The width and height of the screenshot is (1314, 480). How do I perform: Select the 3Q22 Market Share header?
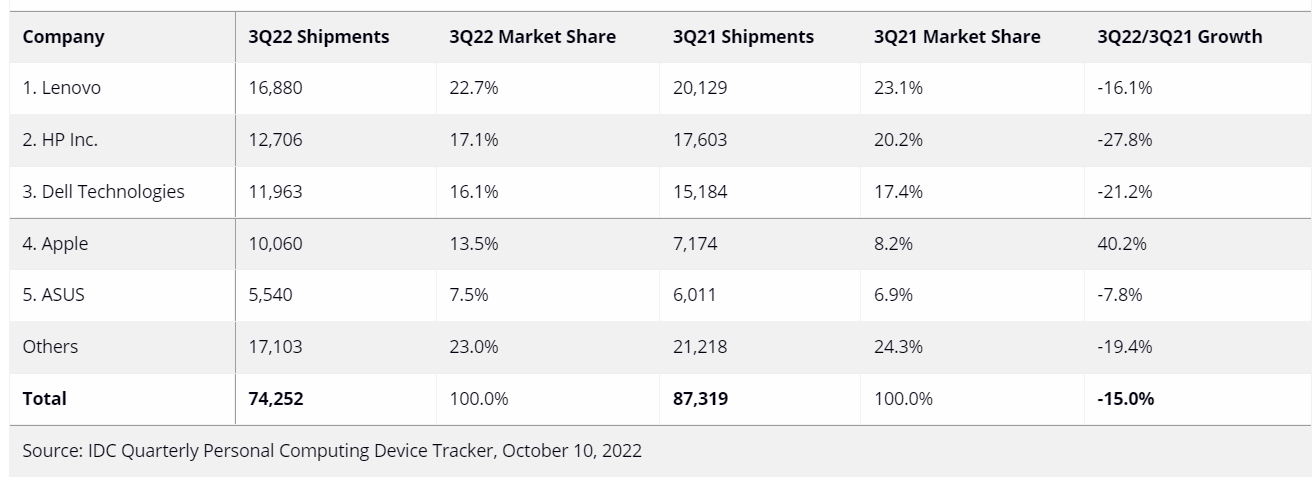coord(532,37)
